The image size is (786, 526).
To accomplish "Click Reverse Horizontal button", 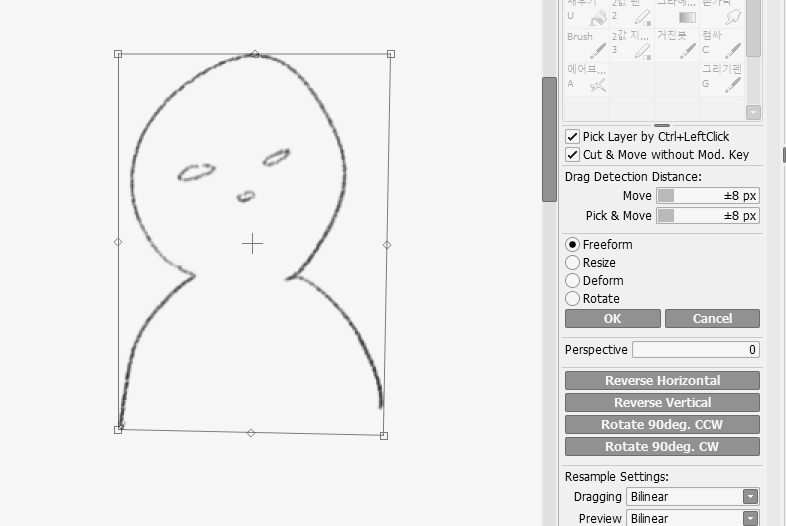I will pos(662,381).
